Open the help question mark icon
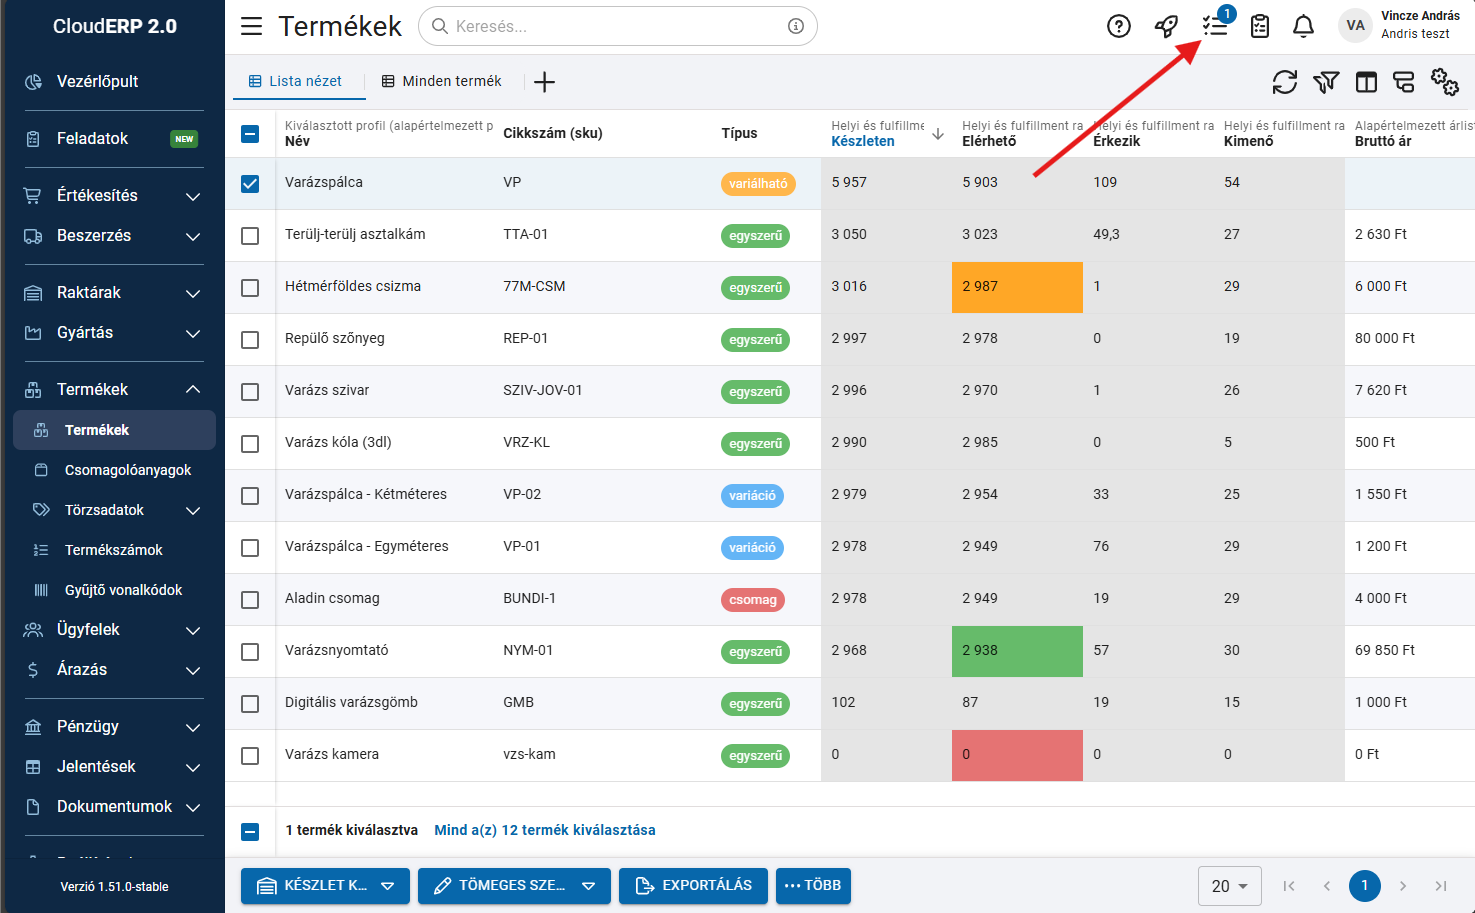1475x913 pixels. coord(1118,26)
